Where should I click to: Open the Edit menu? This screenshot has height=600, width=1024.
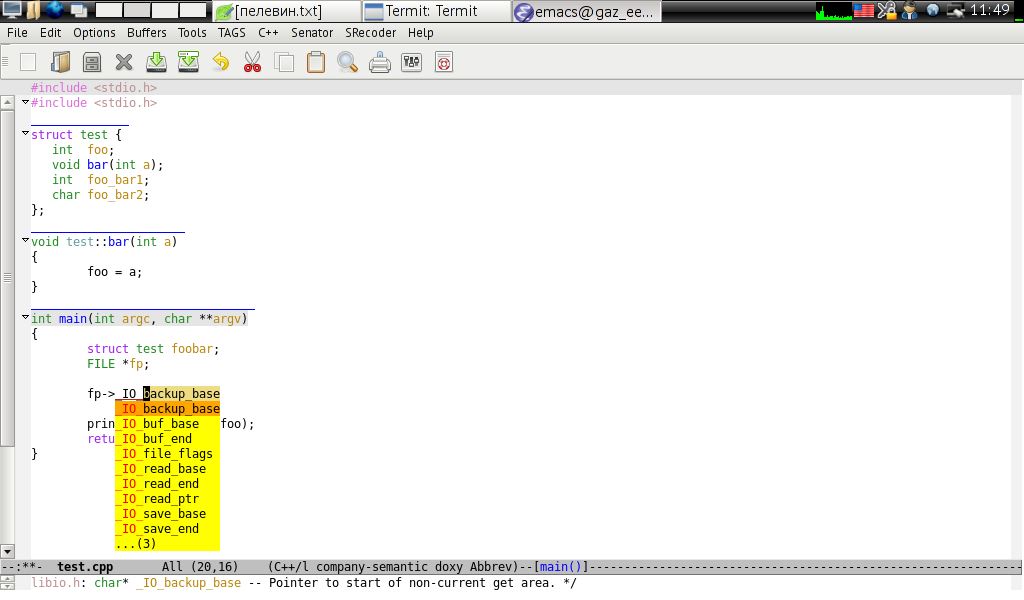[x=50, y=33]
